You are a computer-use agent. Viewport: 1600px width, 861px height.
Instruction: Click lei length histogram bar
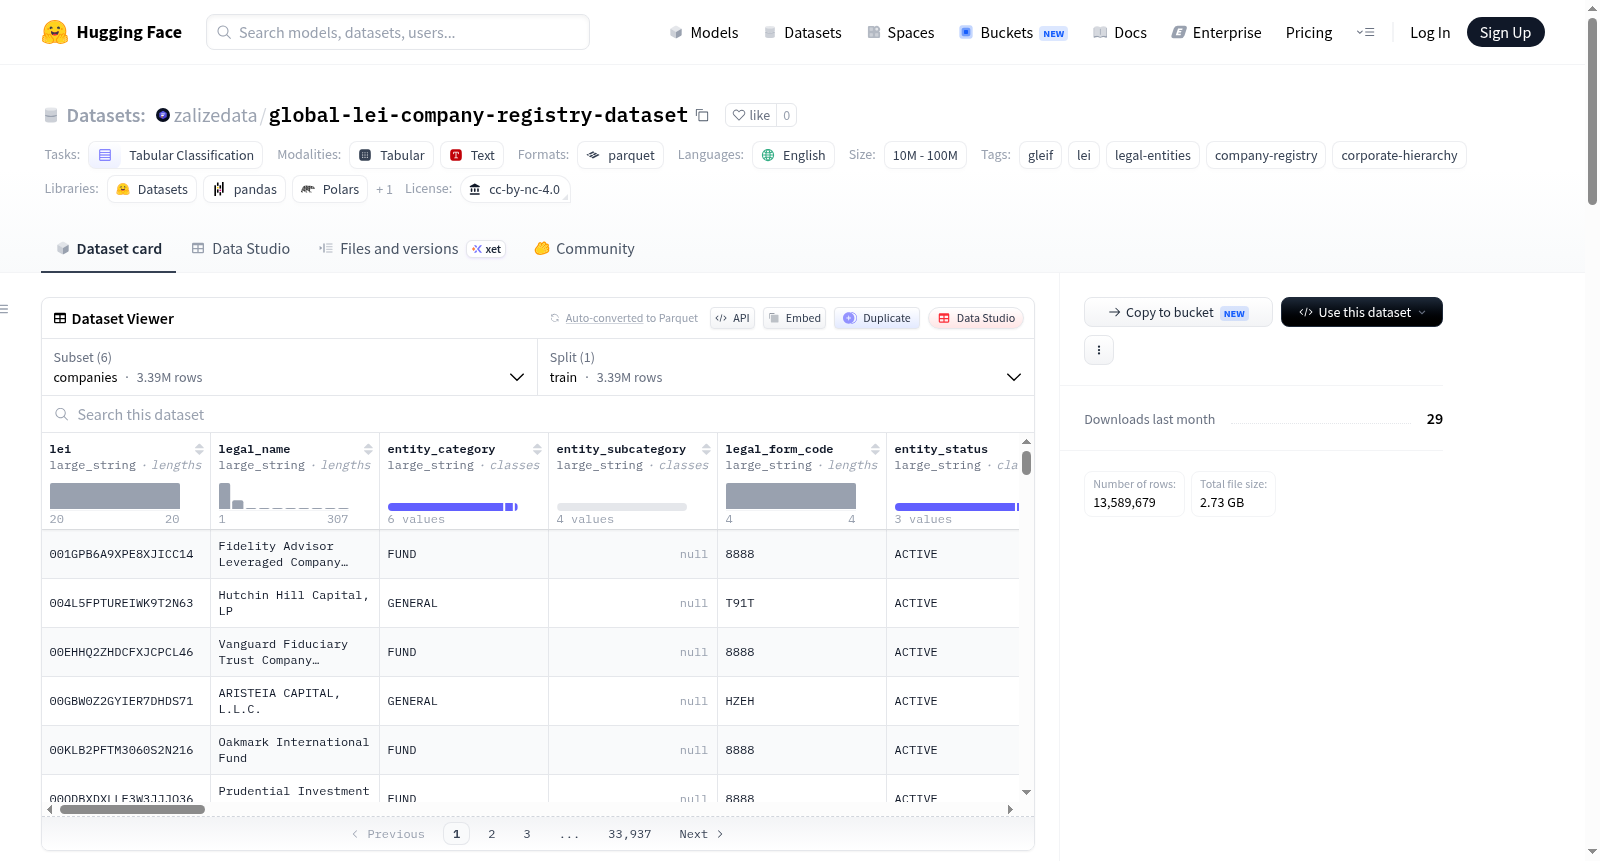[115, 496]
